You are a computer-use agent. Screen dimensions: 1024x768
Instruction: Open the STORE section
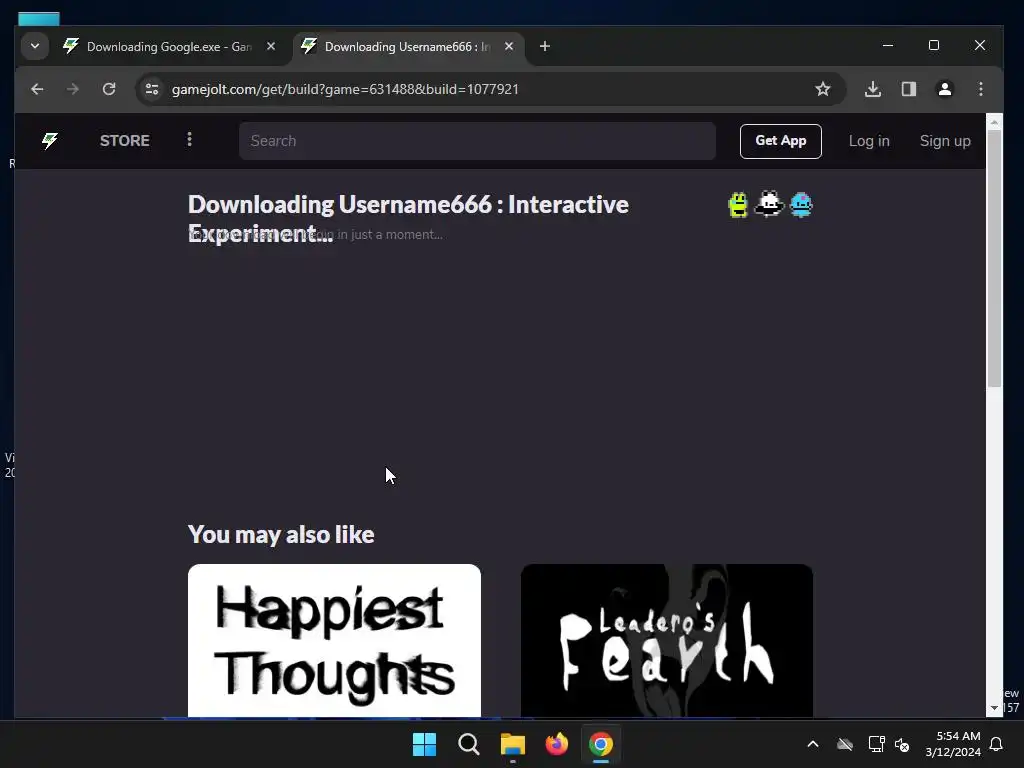[x=125, y=140]
